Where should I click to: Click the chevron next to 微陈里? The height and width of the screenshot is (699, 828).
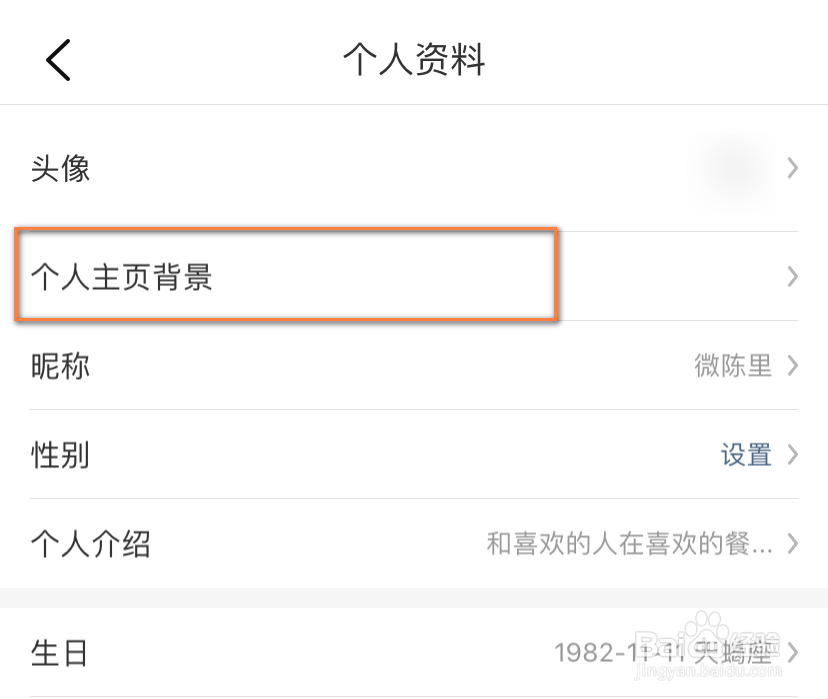(x=793, y=366)
